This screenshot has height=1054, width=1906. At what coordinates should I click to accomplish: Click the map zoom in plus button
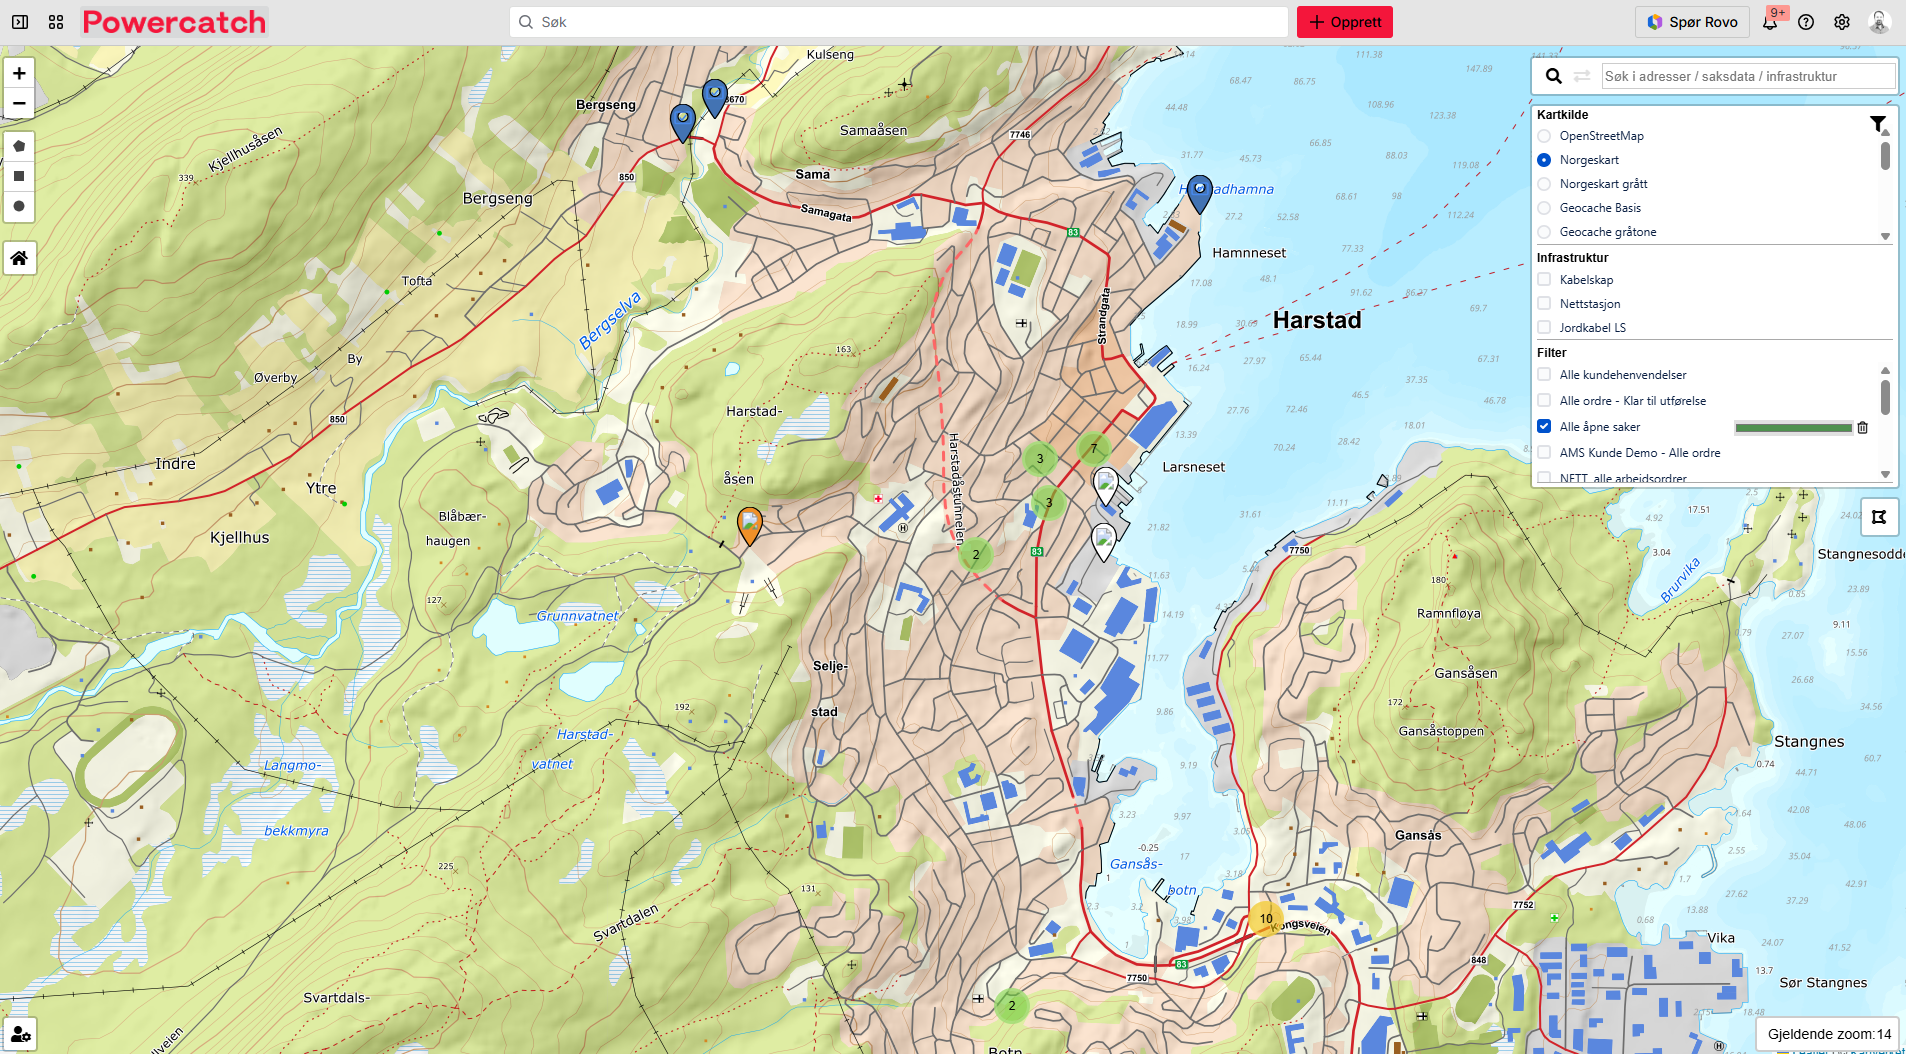[x=19, y=73]
